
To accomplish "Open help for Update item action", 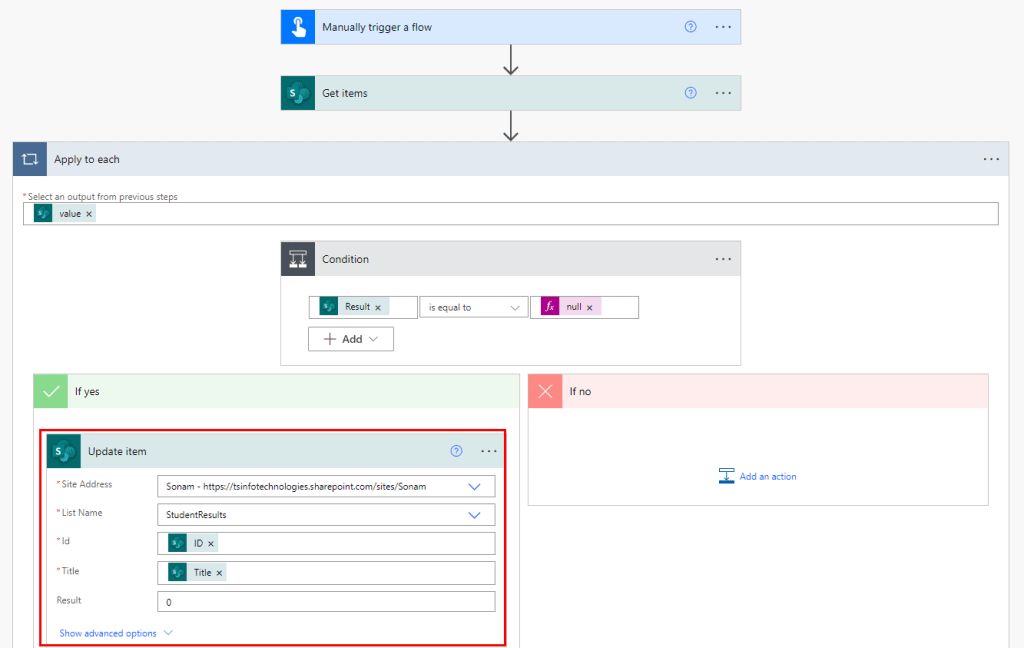I will pos(456,451).
